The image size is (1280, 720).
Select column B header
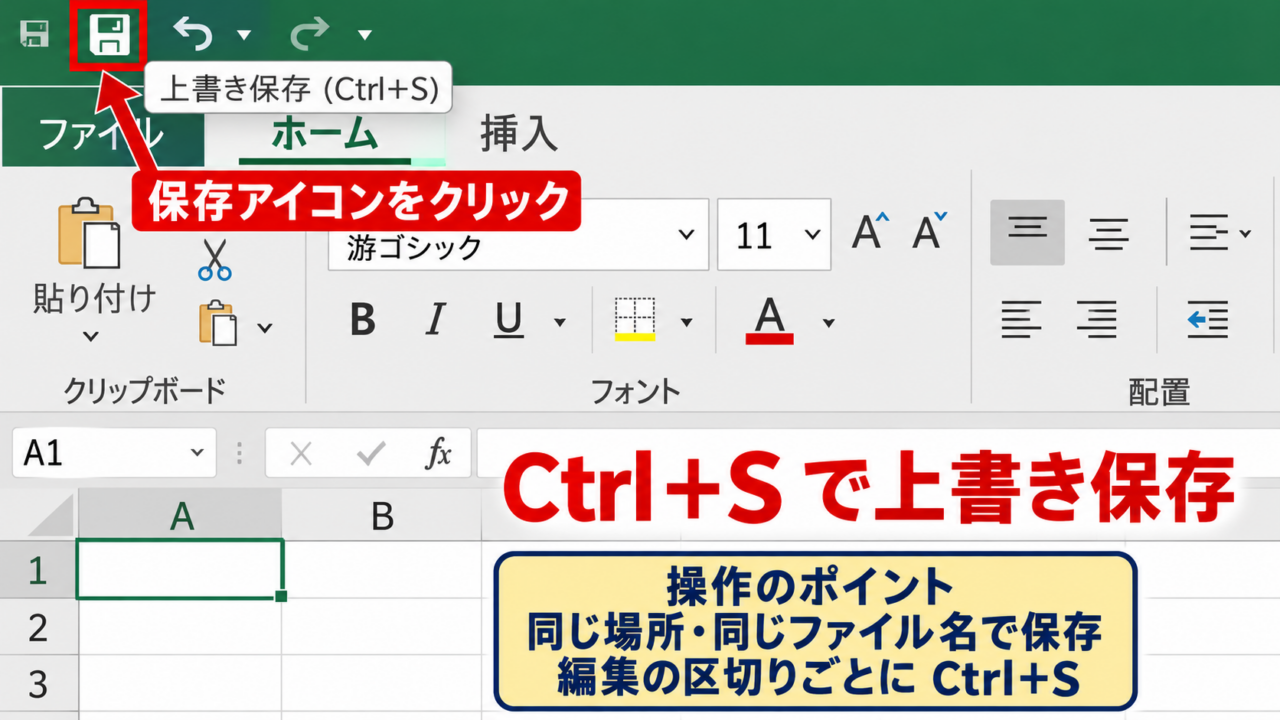tap(382, 516)
